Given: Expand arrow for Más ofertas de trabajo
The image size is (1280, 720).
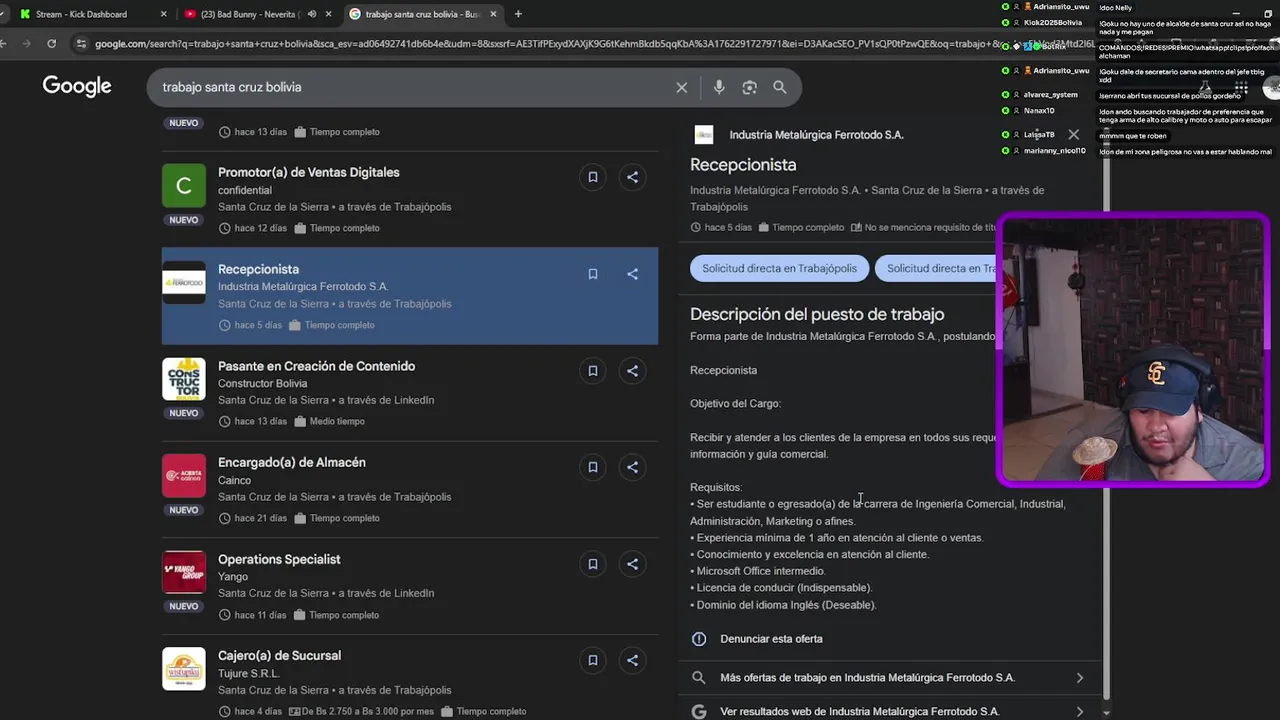Looking at the screenshot, I should click(1079, 678).
